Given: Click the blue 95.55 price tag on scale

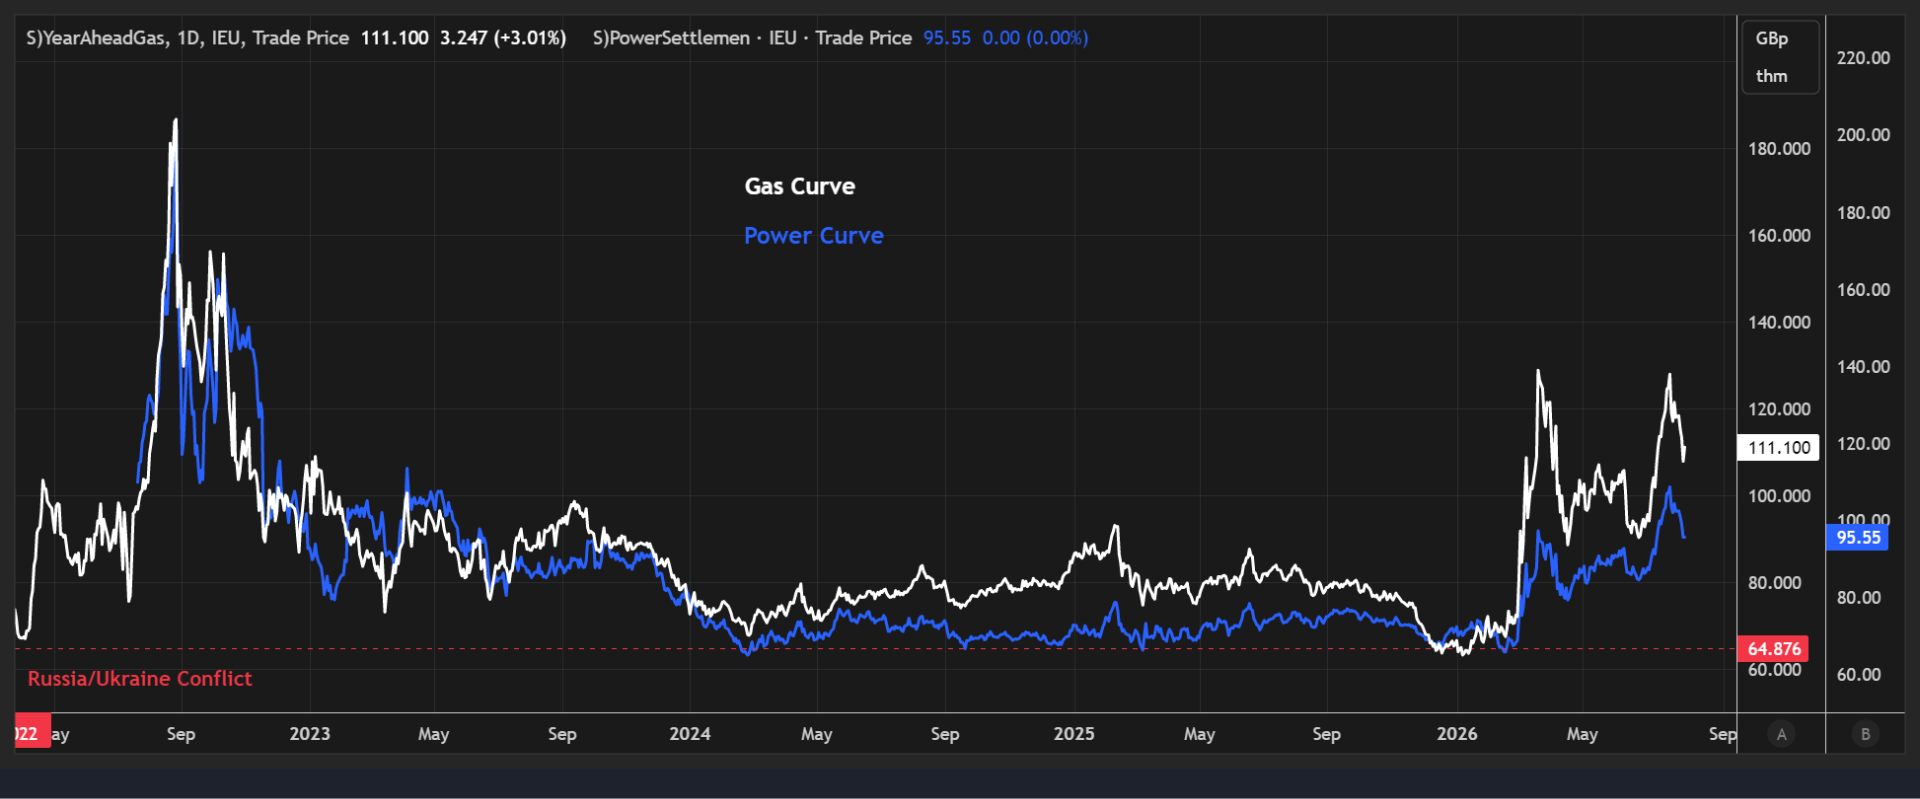Looking at the screenshot, I should pyautogui.click(x=1858, y=538).
